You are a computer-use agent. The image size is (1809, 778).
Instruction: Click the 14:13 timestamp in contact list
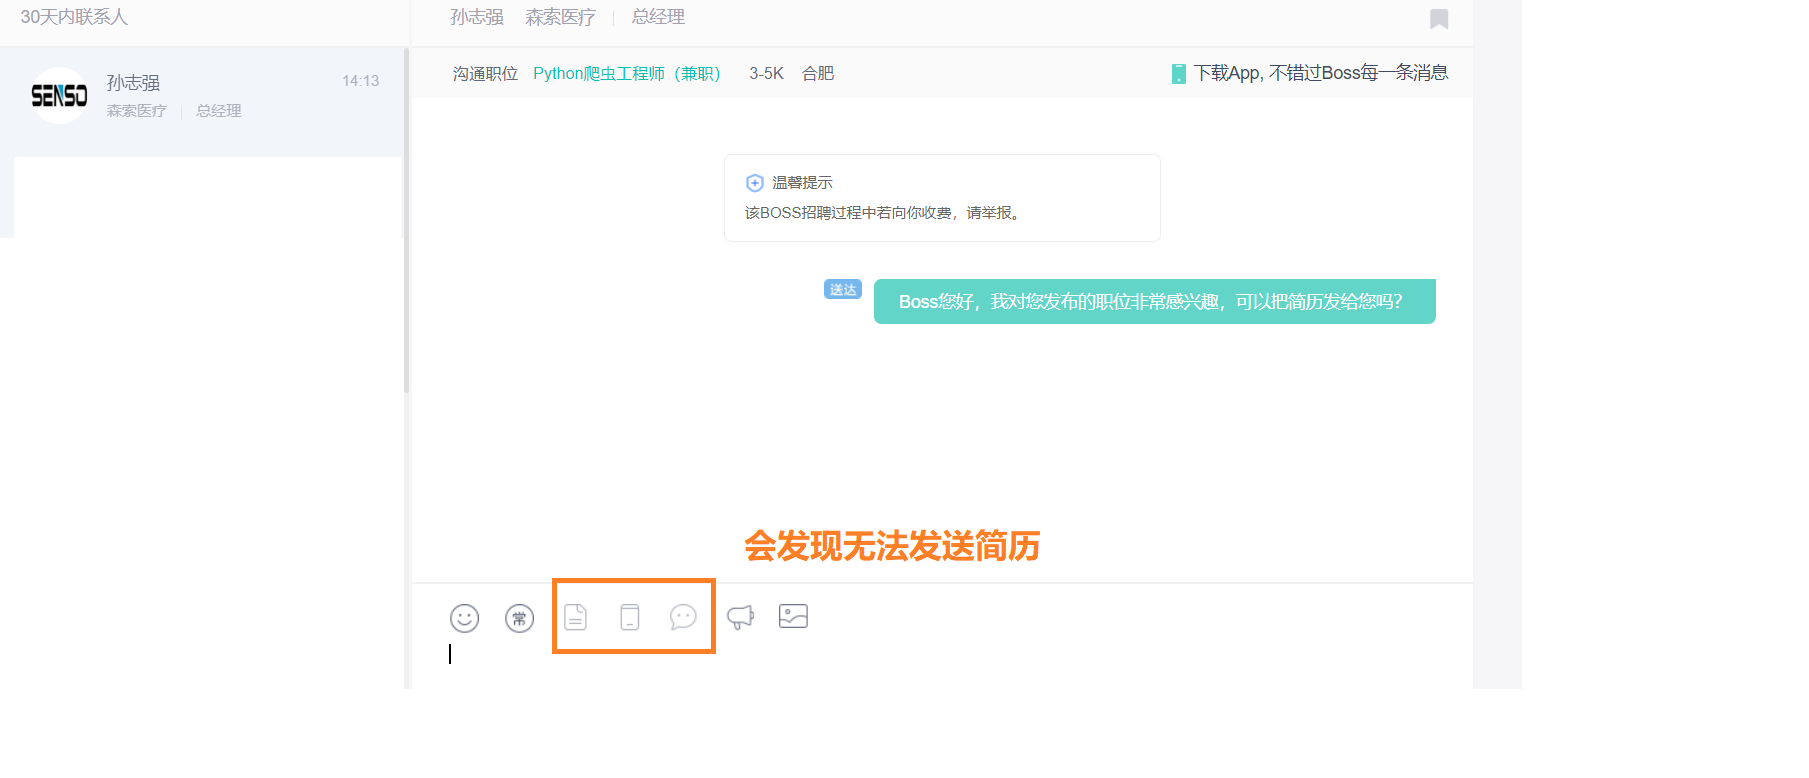tap(360, 81)
